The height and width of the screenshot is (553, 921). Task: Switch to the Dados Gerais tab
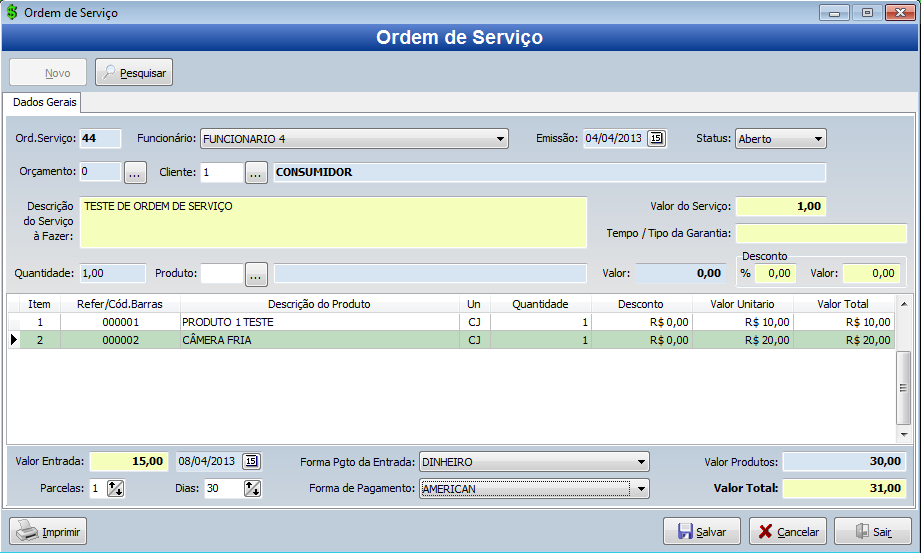44,102
